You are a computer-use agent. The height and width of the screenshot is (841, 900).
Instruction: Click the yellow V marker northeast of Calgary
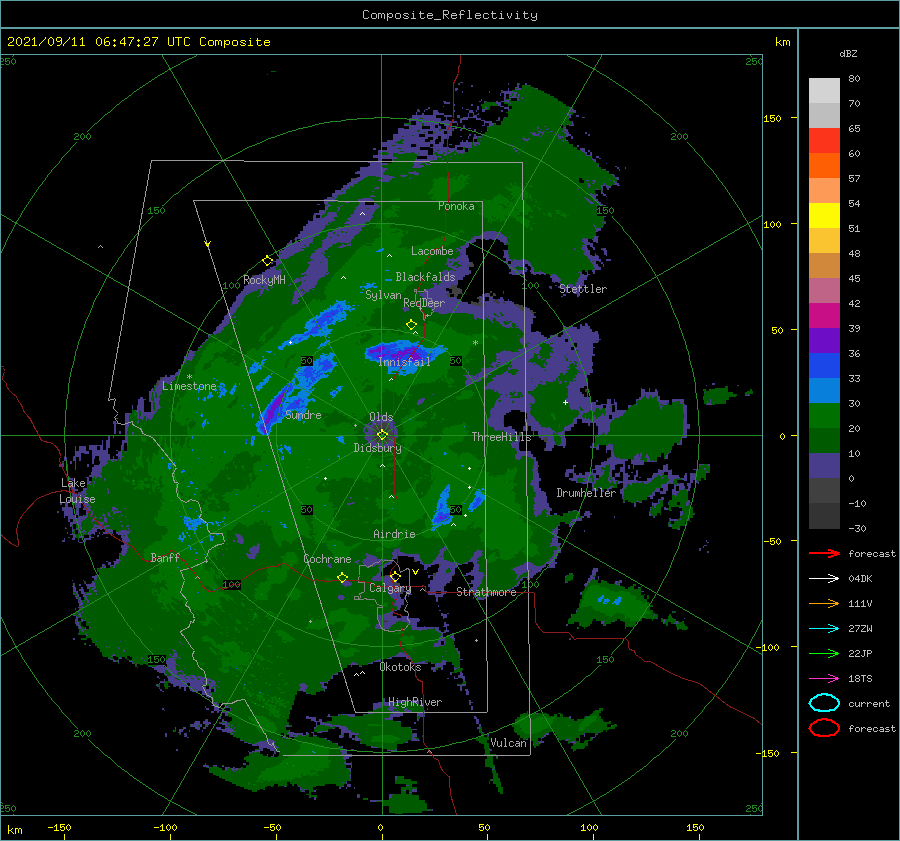click(415, 572)
